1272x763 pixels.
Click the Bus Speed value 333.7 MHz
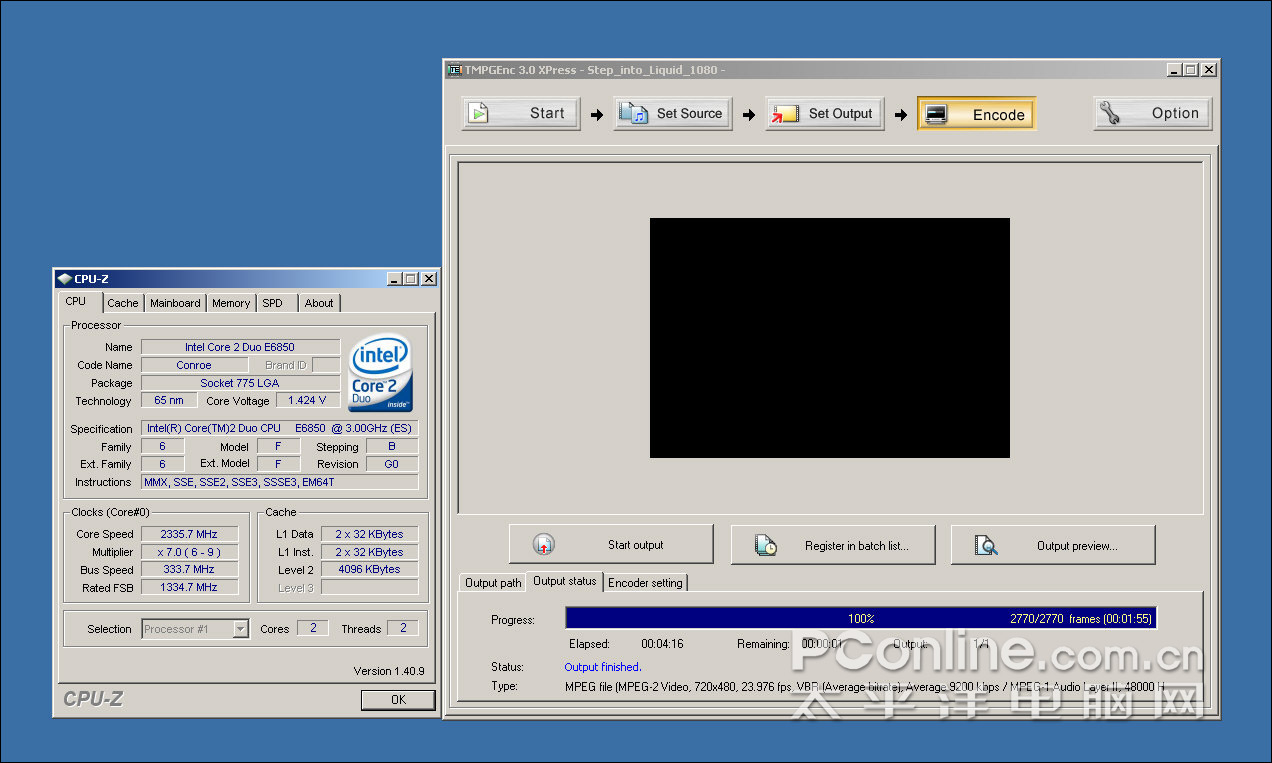coord(190,570)
